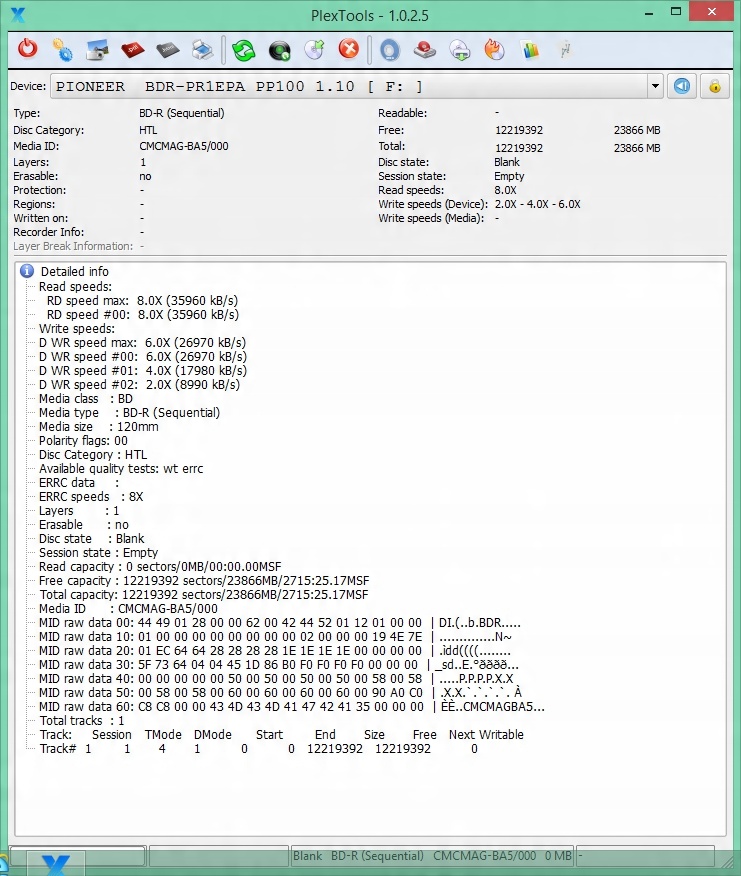Viewport: 741px width, 876px height.
Task: Click the red power button icon
Action: coord(28,49)
